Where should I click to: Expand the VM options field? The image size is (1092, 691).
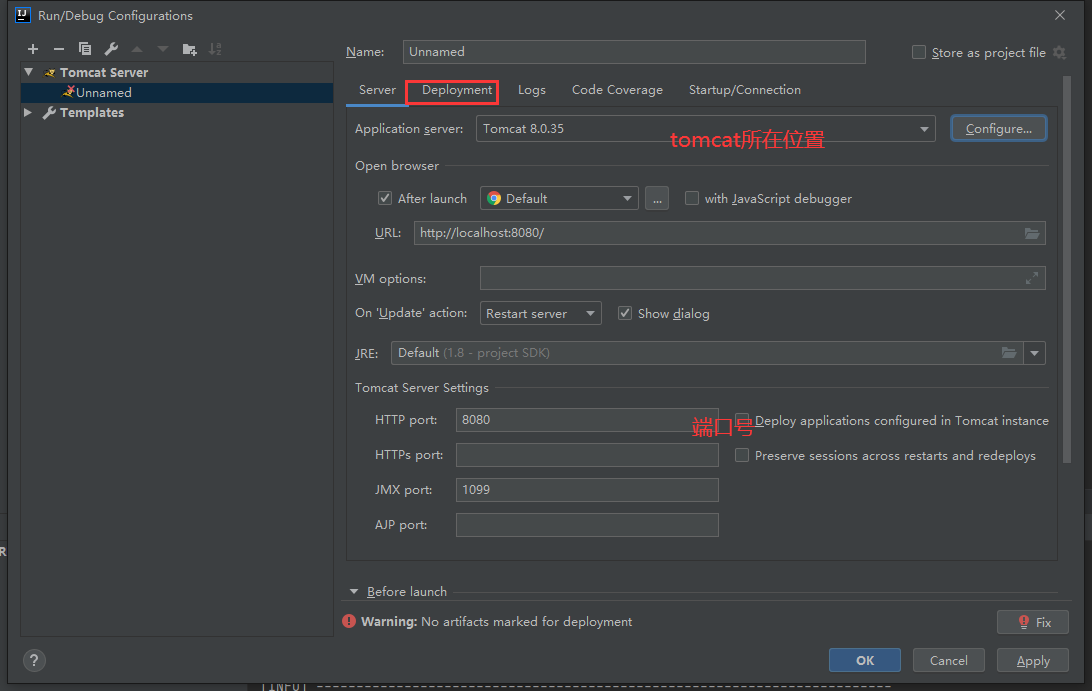1032,278
